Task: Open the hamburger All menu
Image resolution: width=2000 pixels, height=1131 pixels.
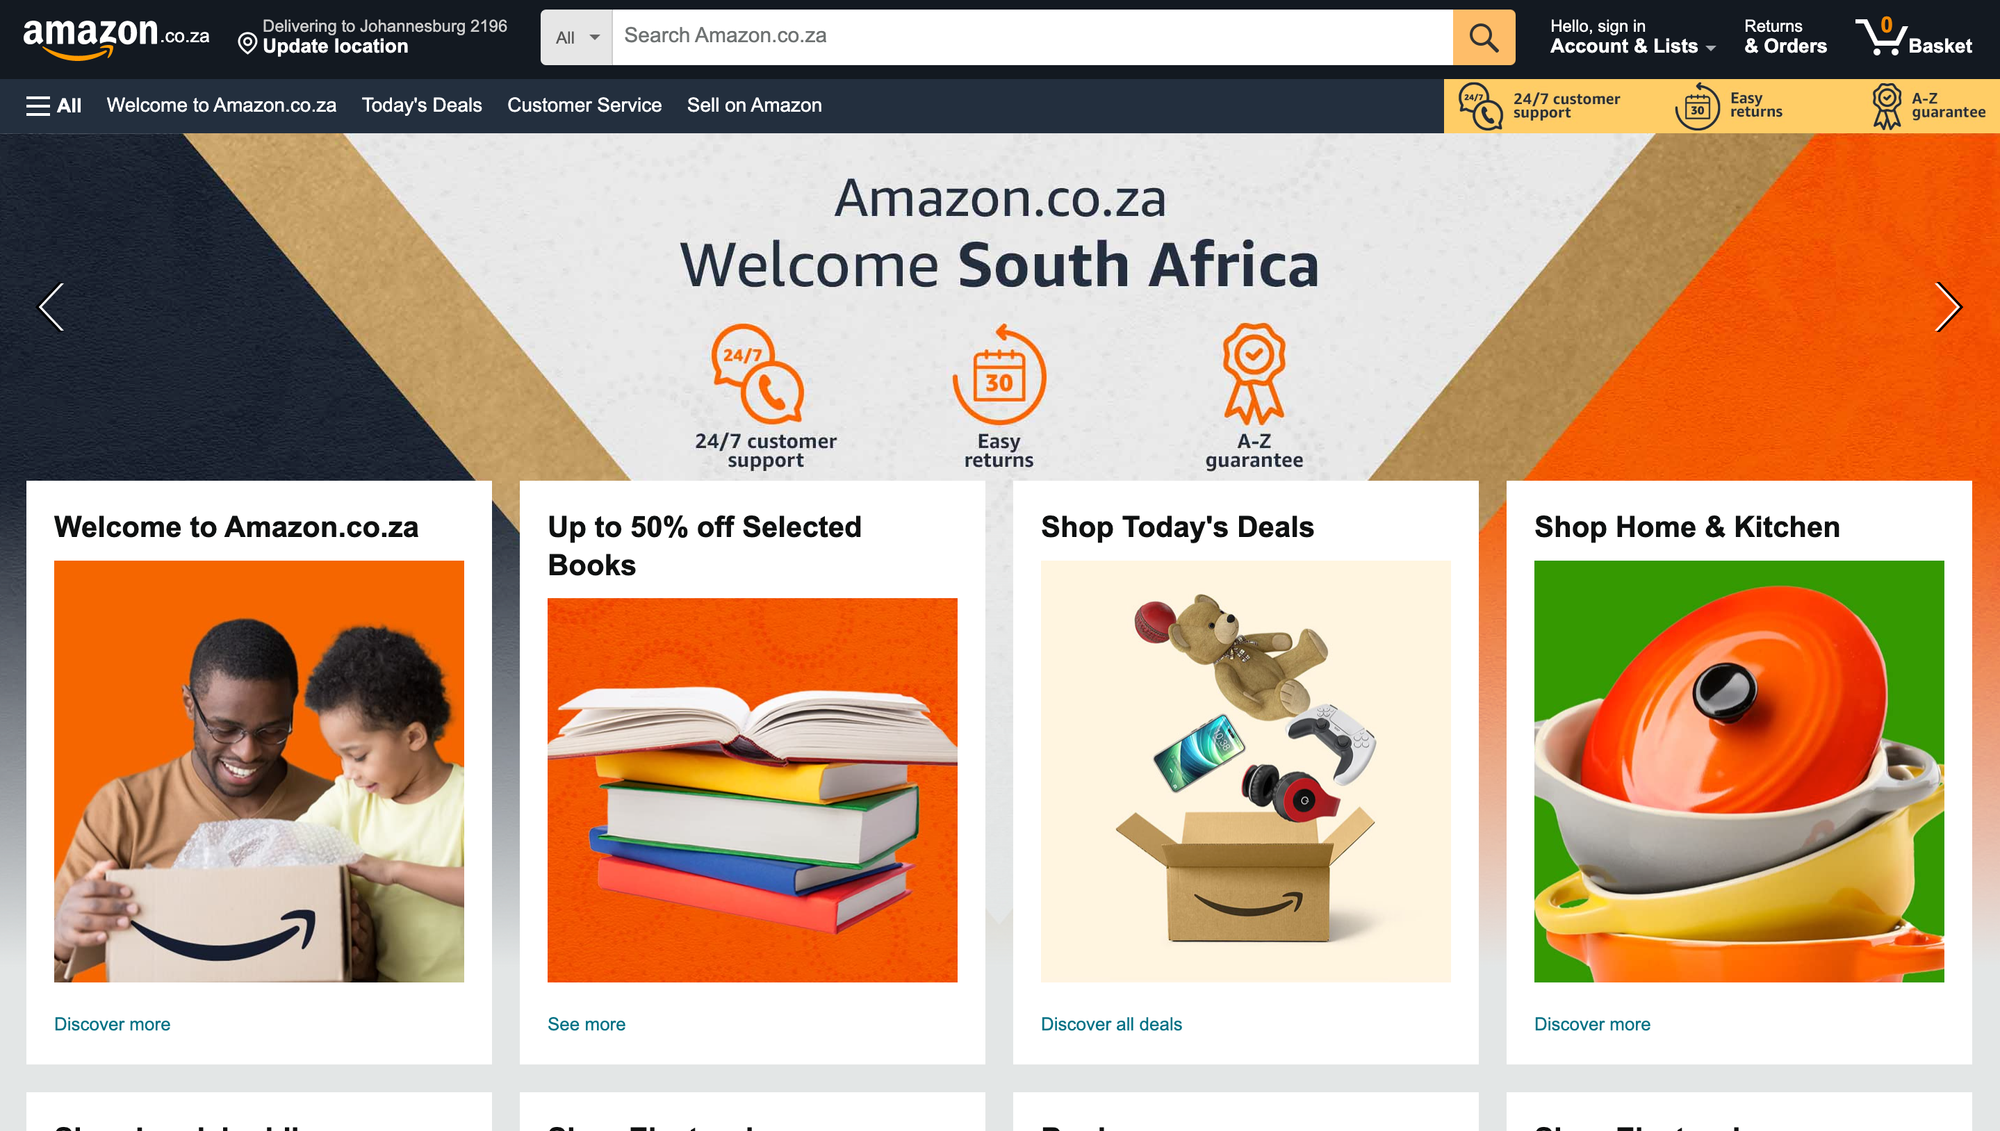Action: tap(53, 106)
